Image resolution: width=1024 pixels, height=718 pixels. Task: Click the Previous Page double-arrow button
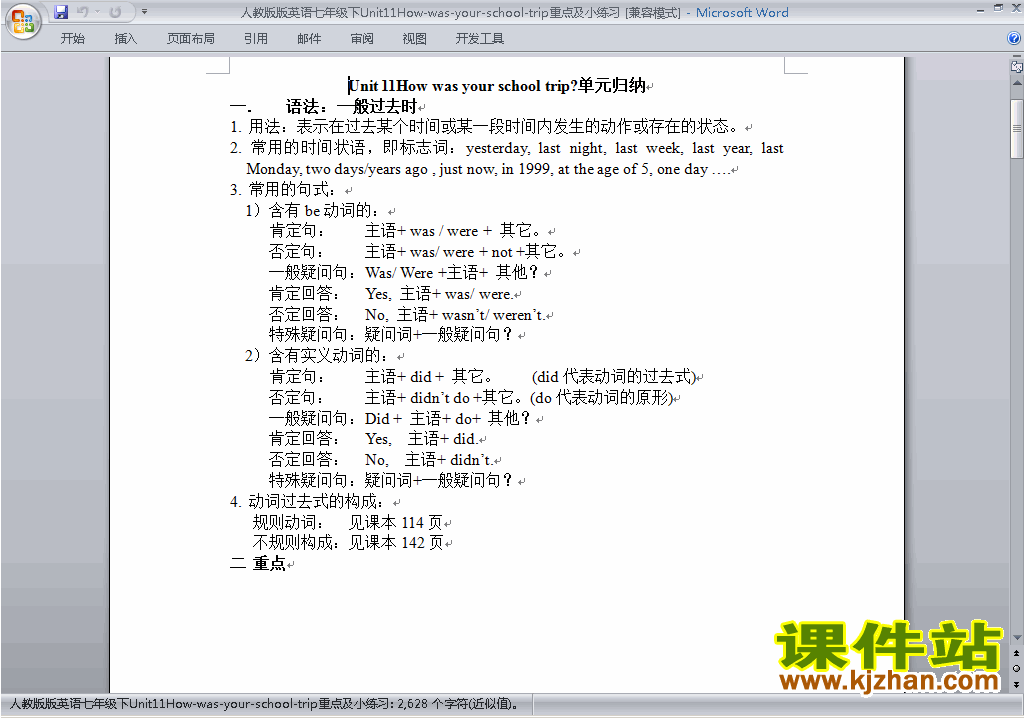[1016, 653]
